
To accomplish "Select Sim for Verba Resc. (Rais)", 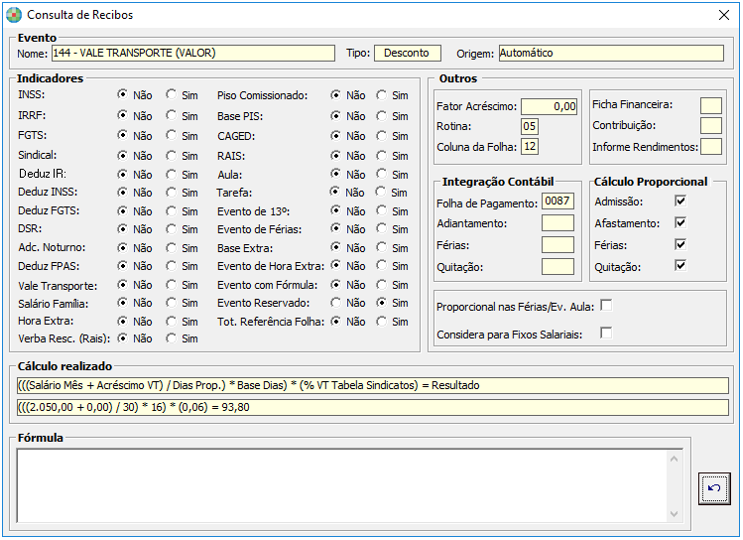I will (x=171, y=338).
